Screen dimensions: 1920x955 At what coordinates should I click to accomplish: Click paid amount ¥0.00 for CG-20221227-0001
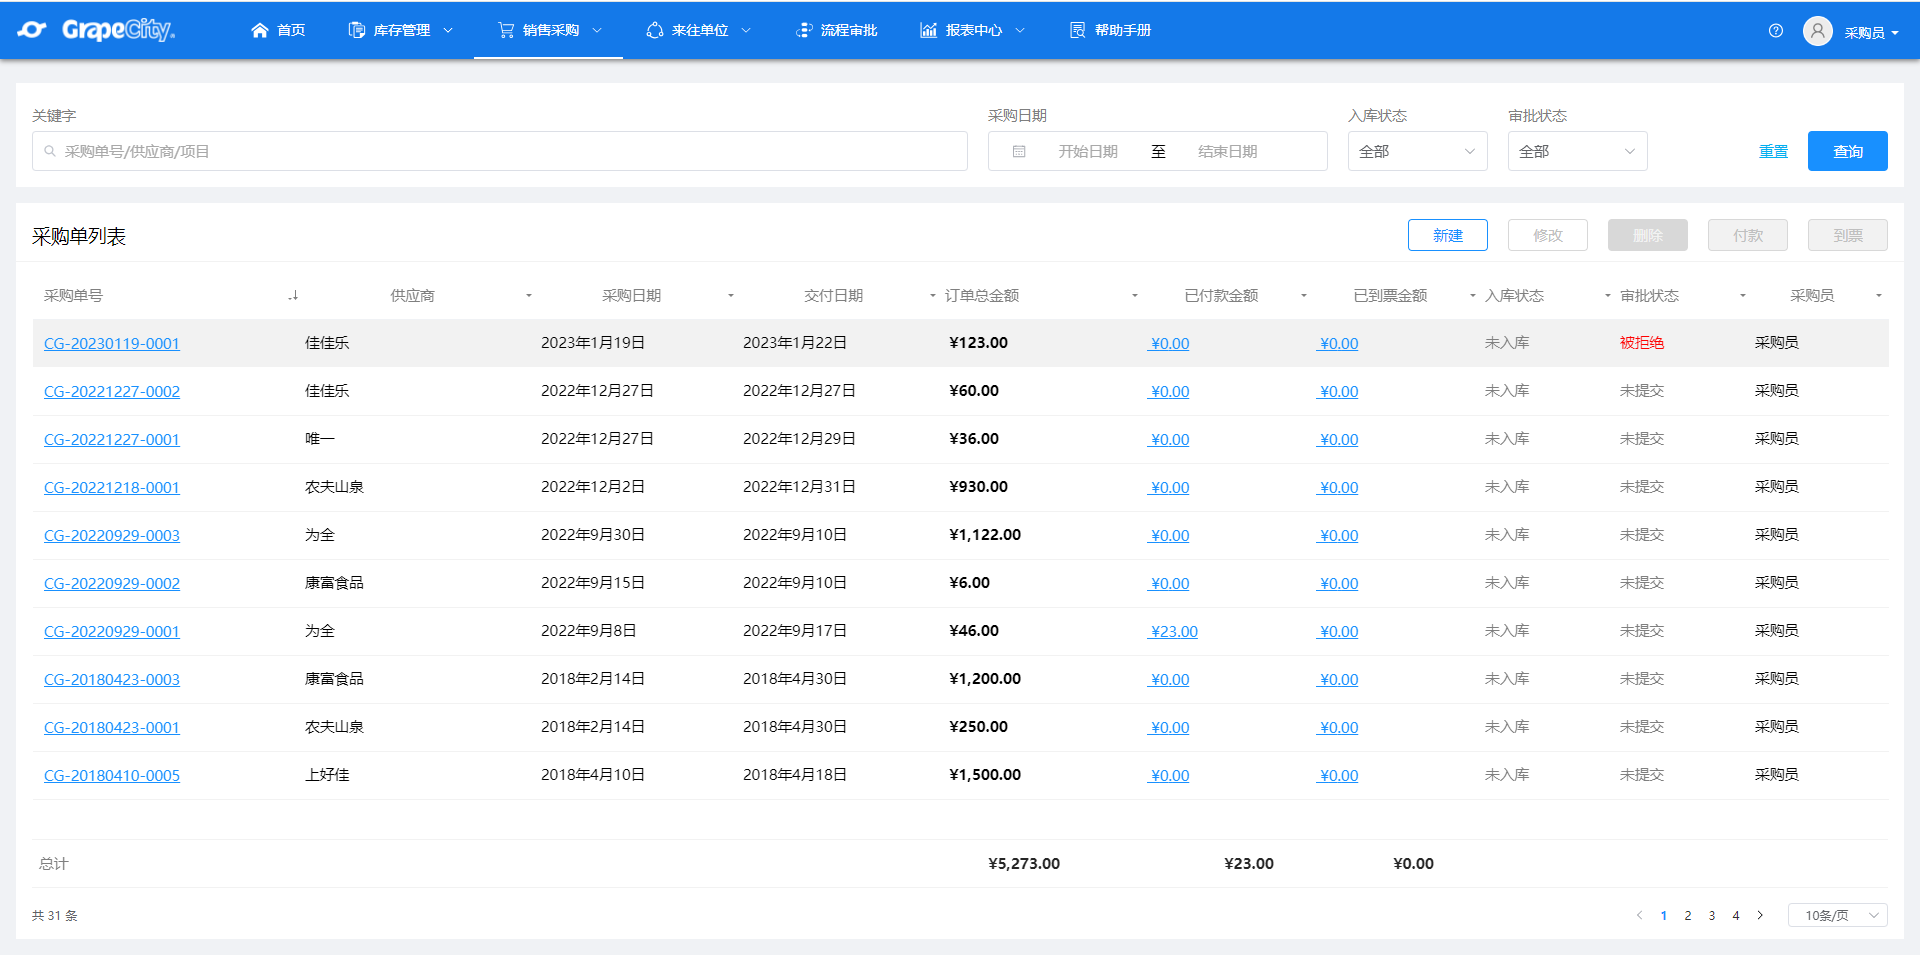(x=1169, y=439)
